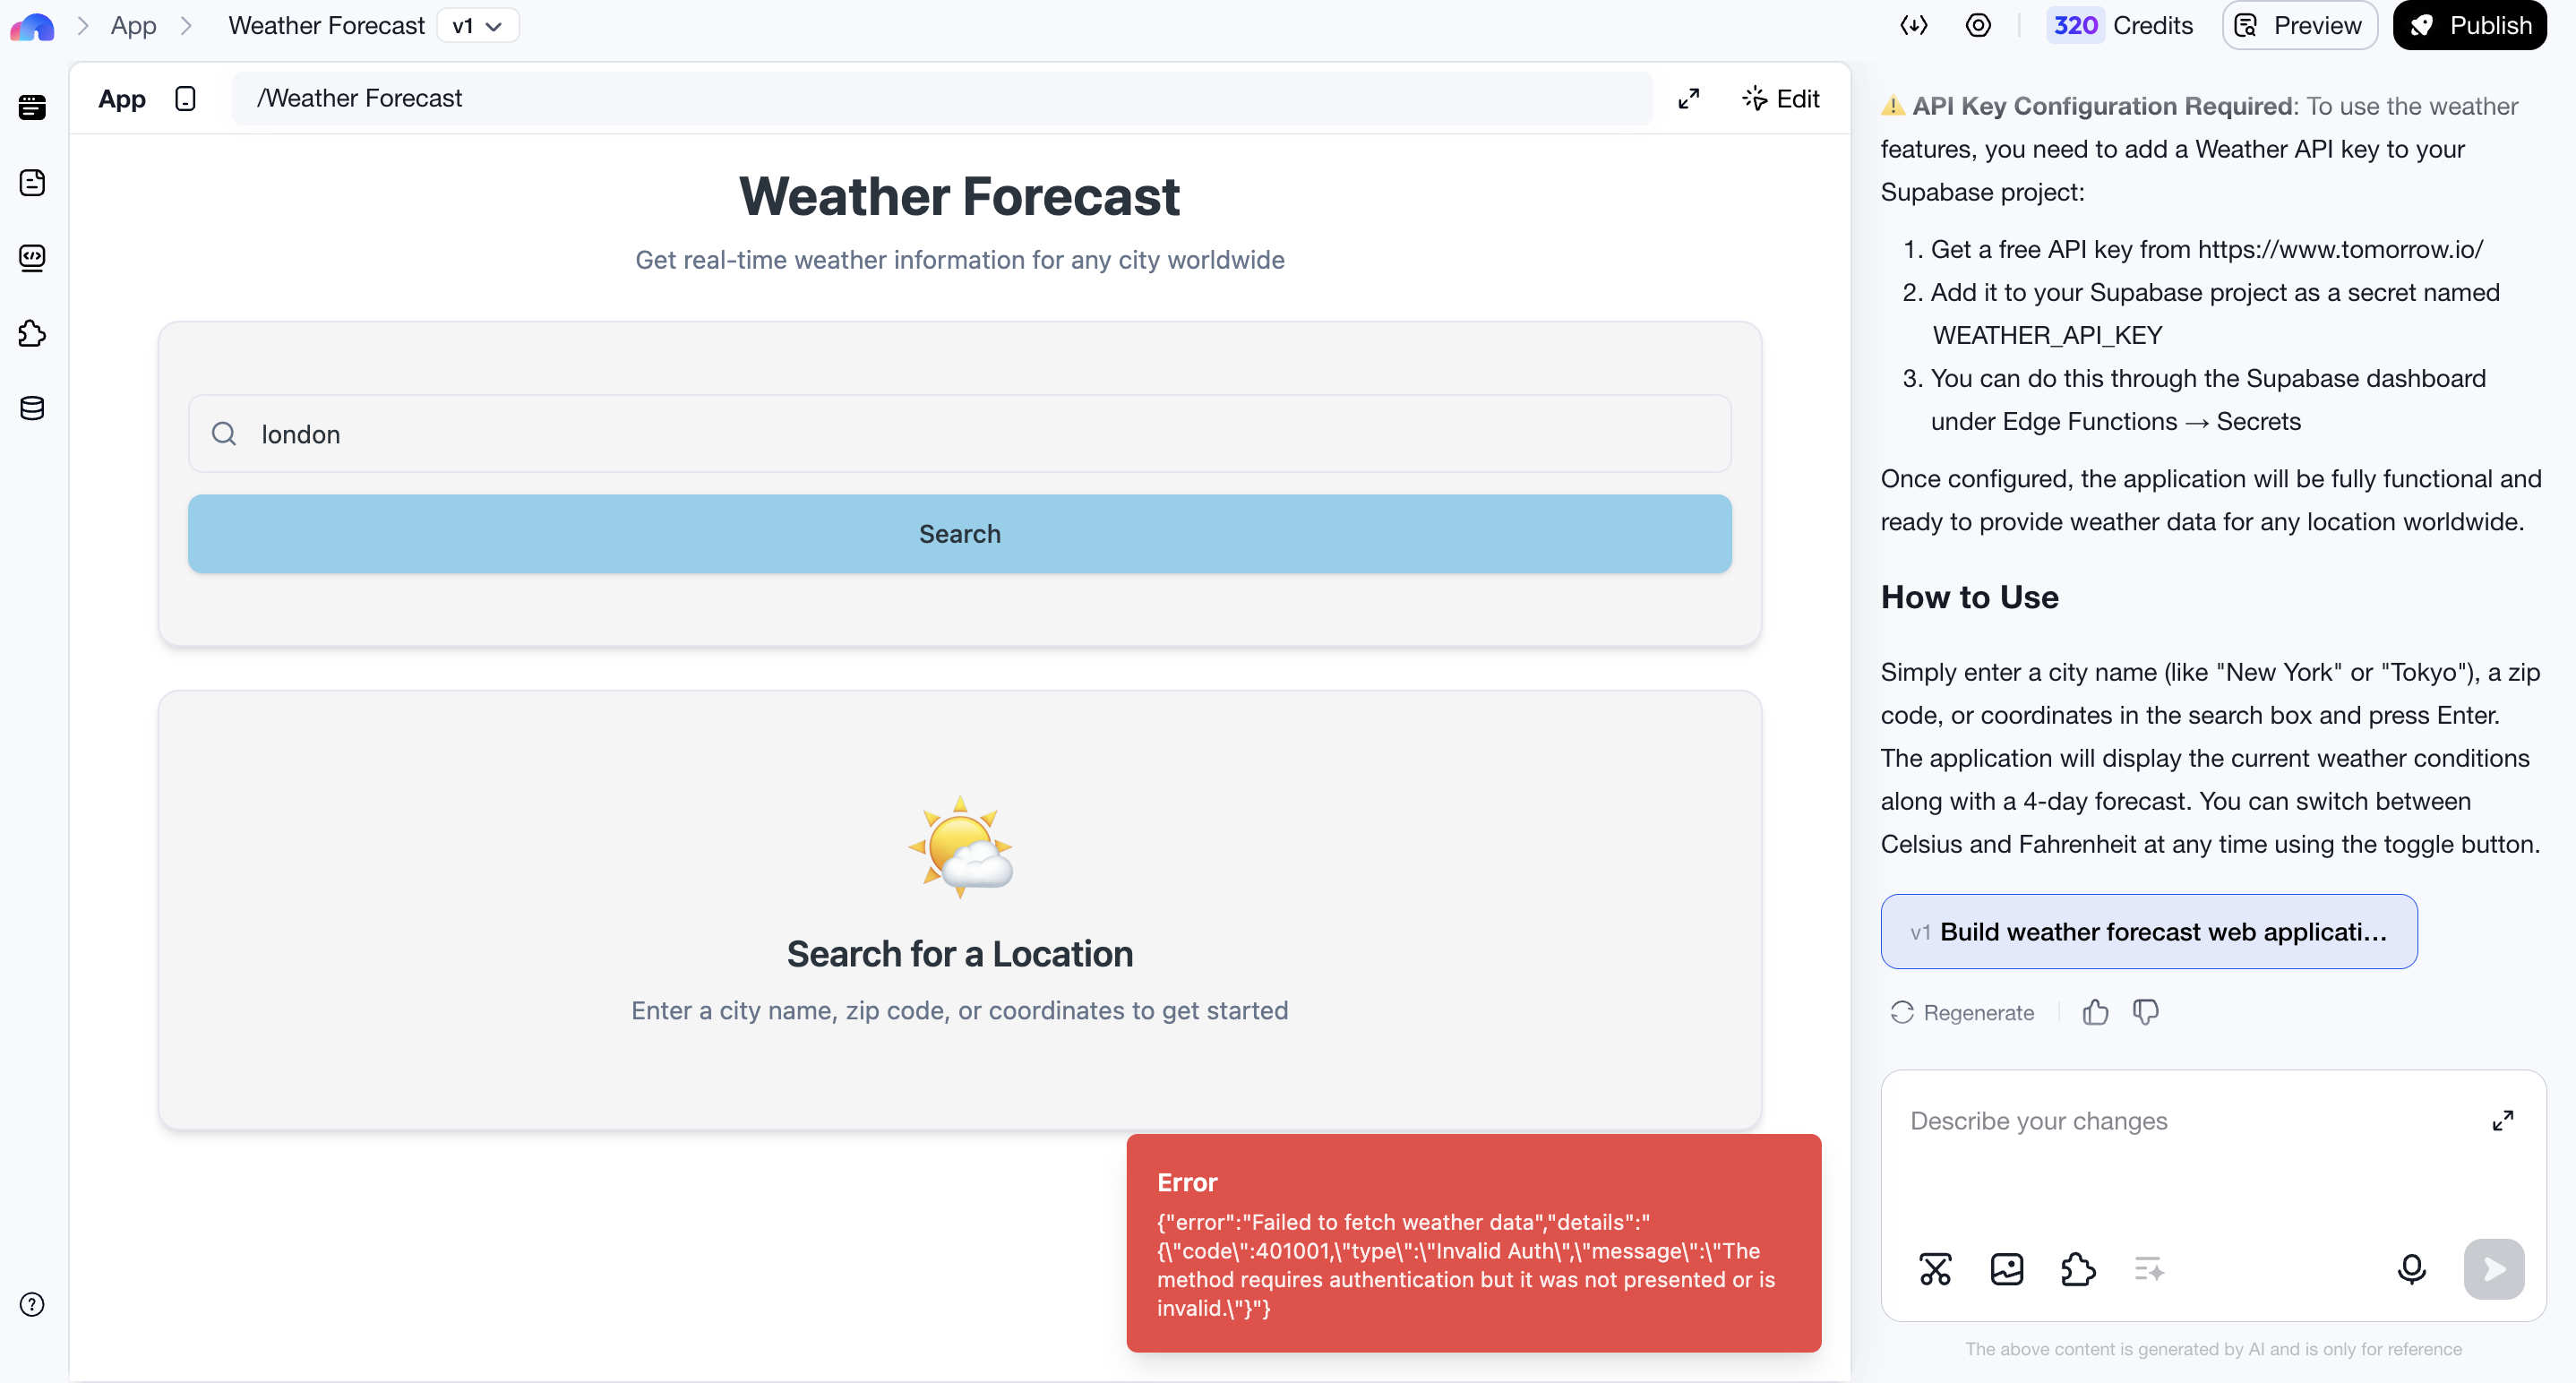Click the black Publish button
2576x1383 pixels.
click(2469, 25)
